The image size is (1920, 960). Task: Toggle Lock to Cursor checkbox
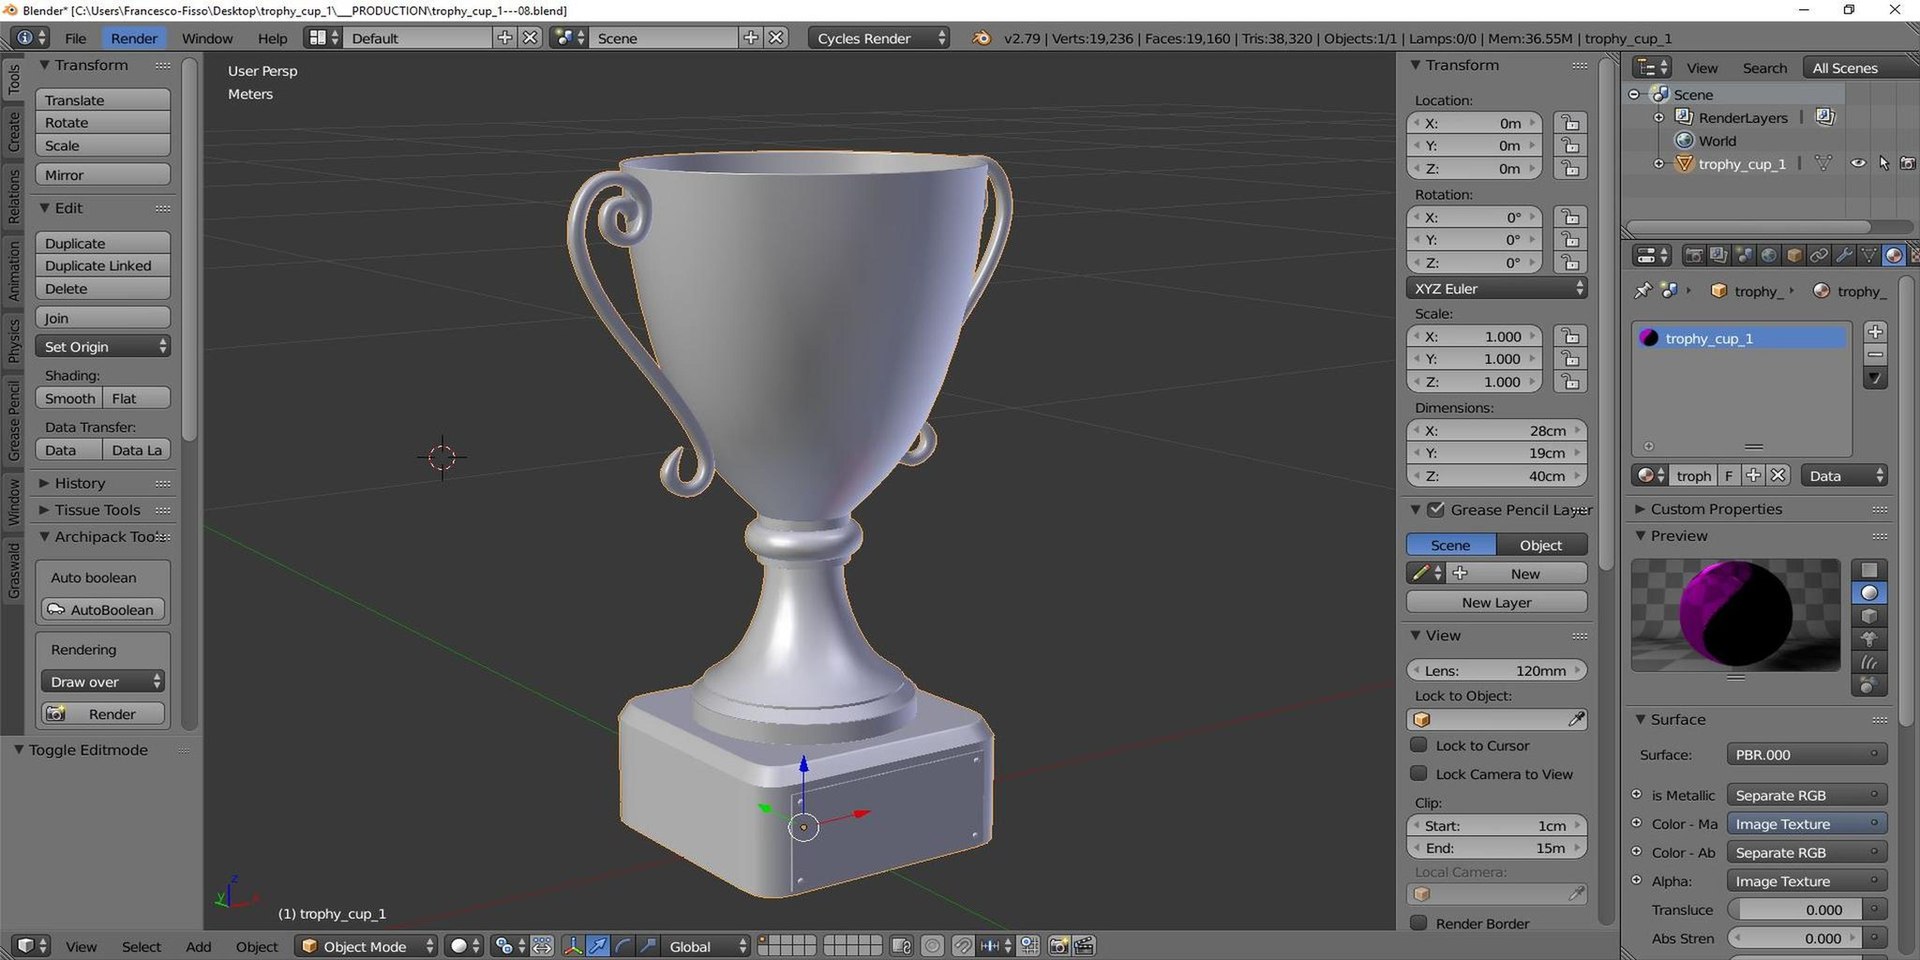click(1418, 745)
